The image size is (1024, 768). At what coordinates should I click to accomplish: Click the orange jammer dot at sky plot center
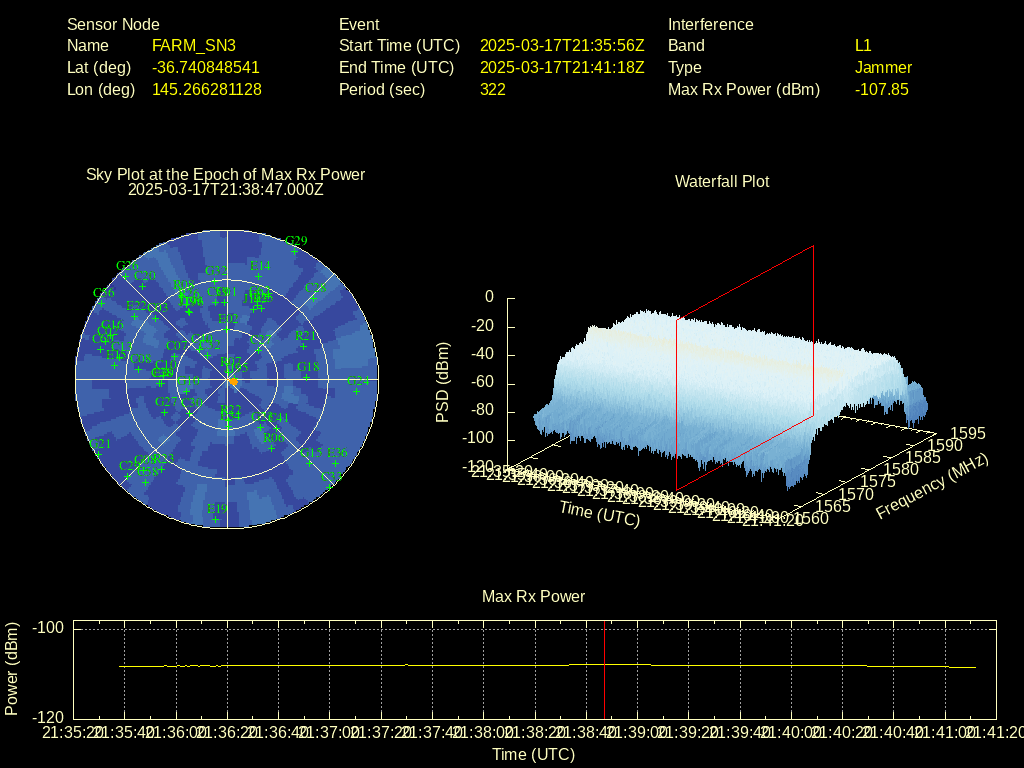click(233, 382)
